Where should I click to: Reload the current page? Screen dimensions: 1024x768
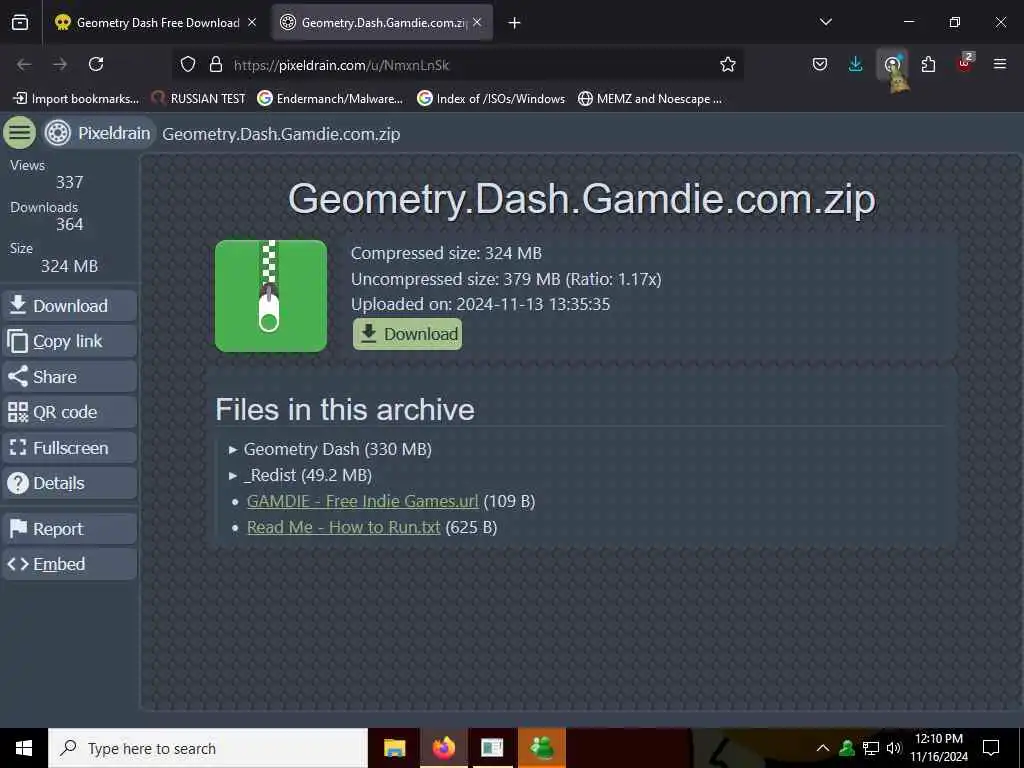coord(96,64)
